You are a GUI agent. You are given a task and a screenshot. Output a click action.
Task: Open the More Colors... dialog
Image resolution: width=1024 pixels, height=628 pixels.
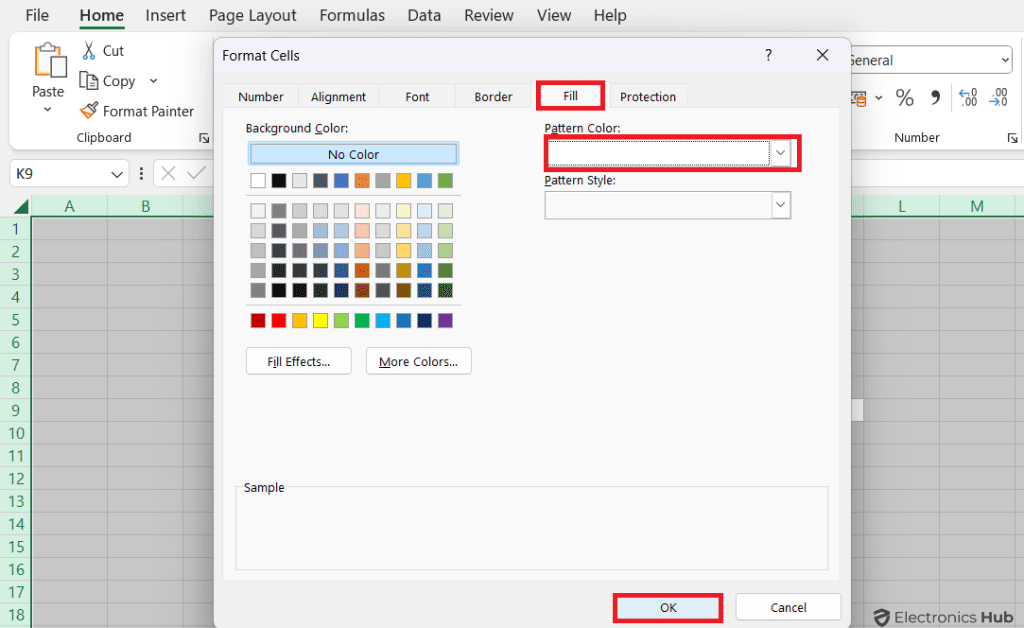coord(418,361)
